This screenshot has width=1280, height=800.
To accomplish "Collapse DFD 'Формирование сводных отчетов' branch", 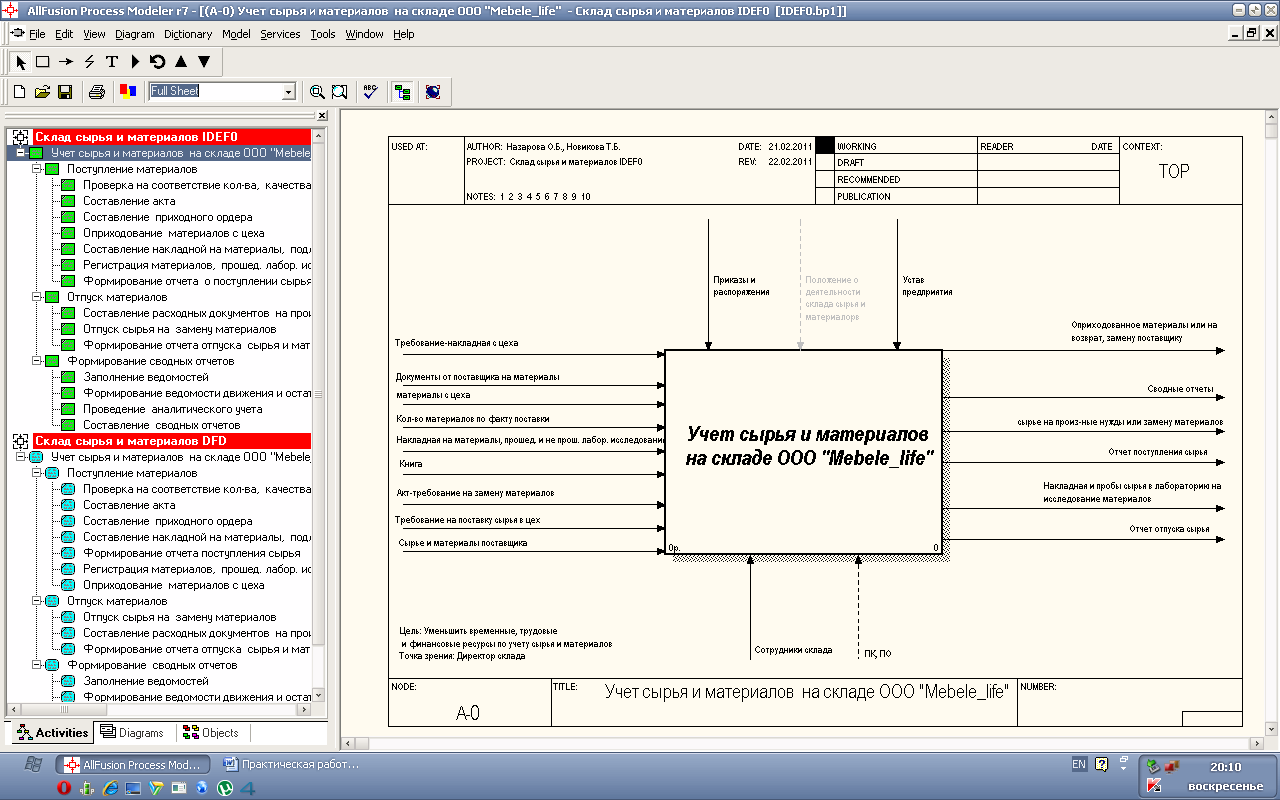I will [x=35, y=665].
